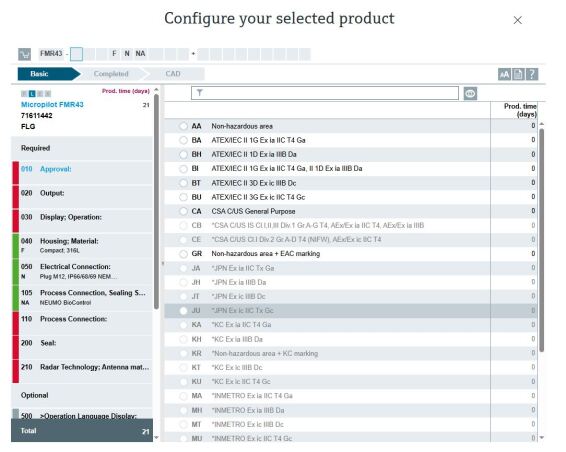
Task: Open 105 Process Connection, Sealing feature
Action: point(82,298)
